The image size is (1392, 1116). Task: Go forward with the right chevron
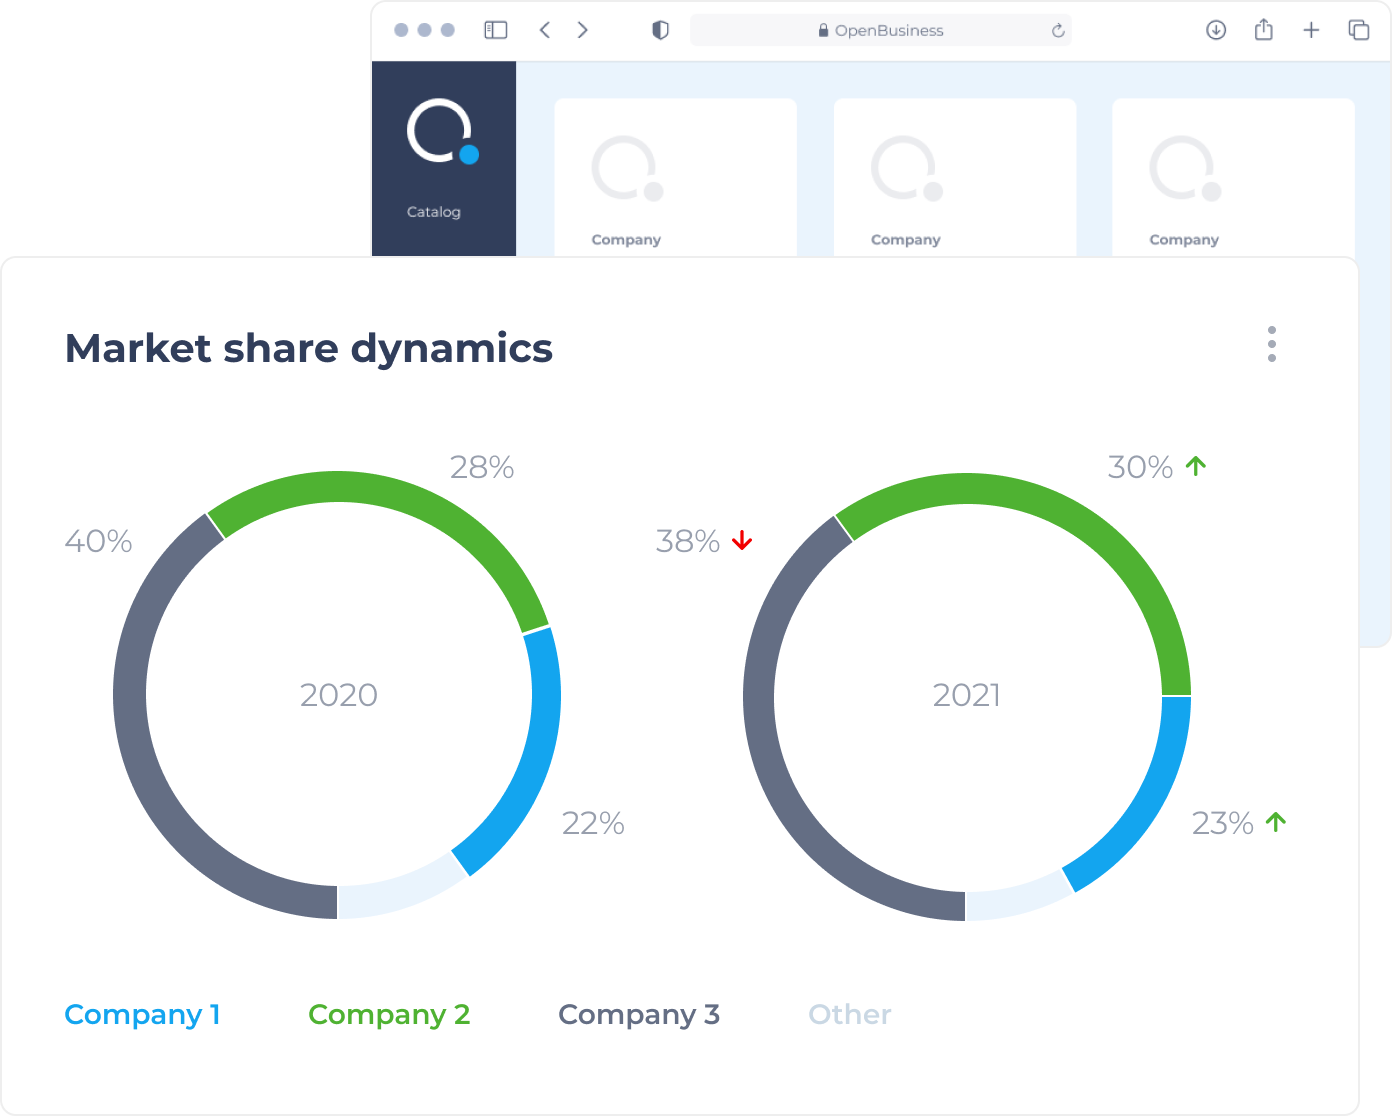583,30
